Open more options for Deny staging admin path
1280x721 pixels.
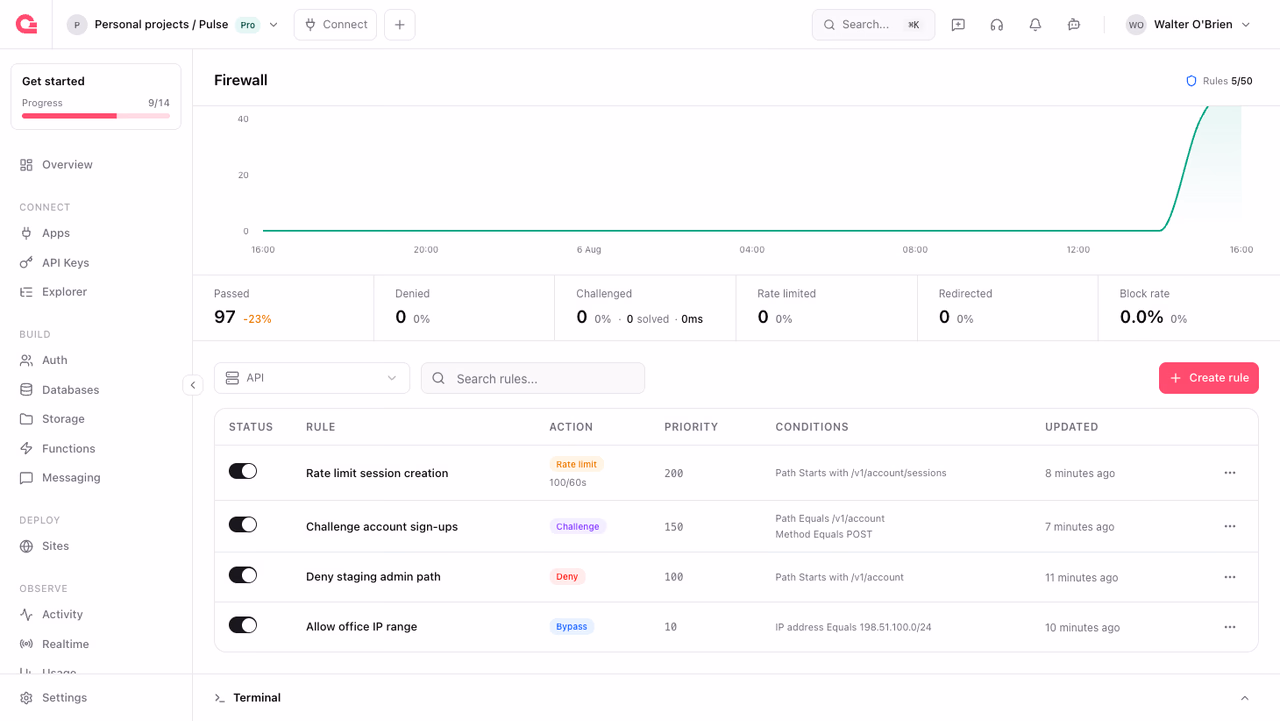click(1230, 577)
